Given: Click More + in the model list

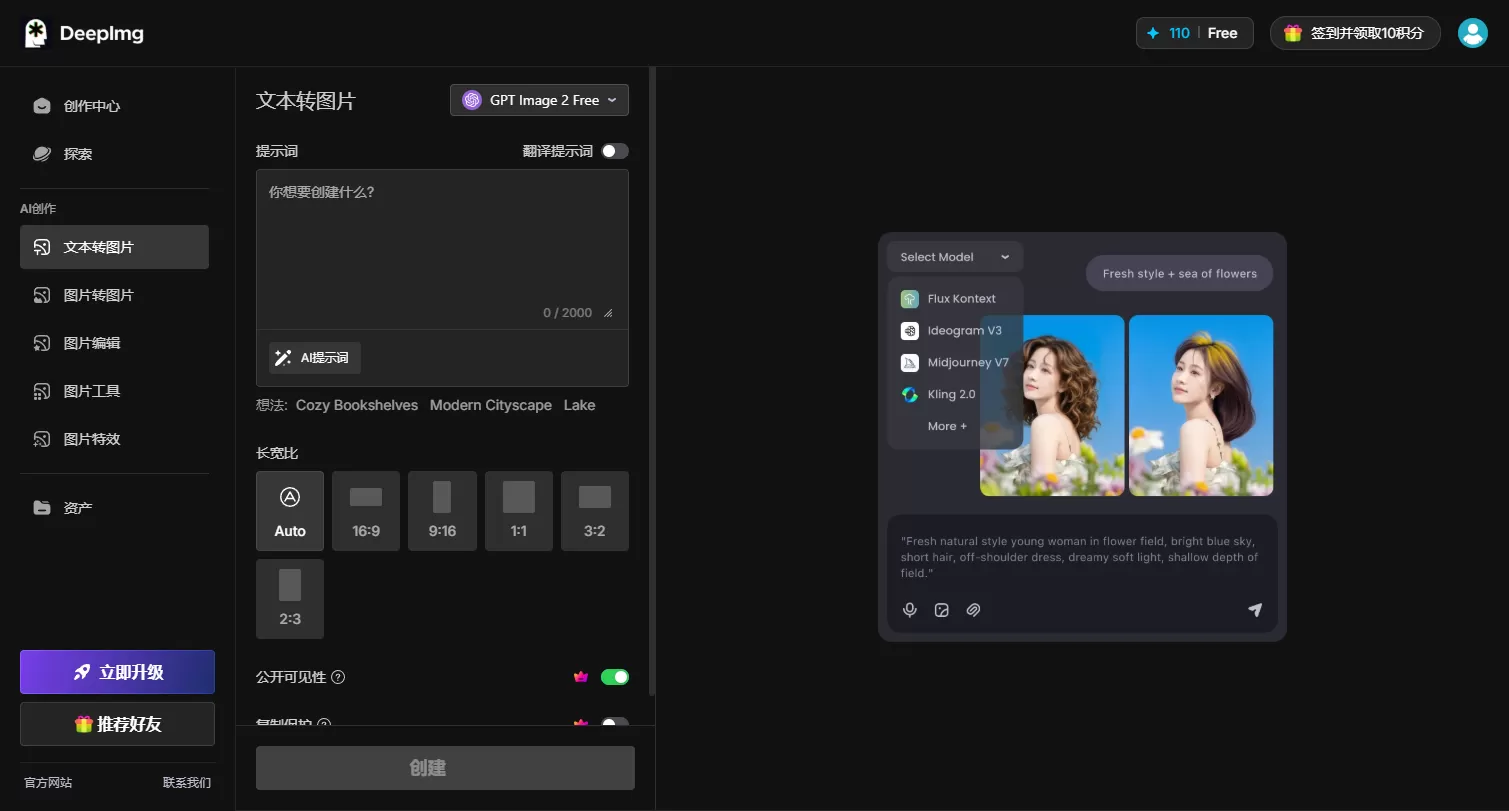Looking at the screenshot, I should click(947, 426).
